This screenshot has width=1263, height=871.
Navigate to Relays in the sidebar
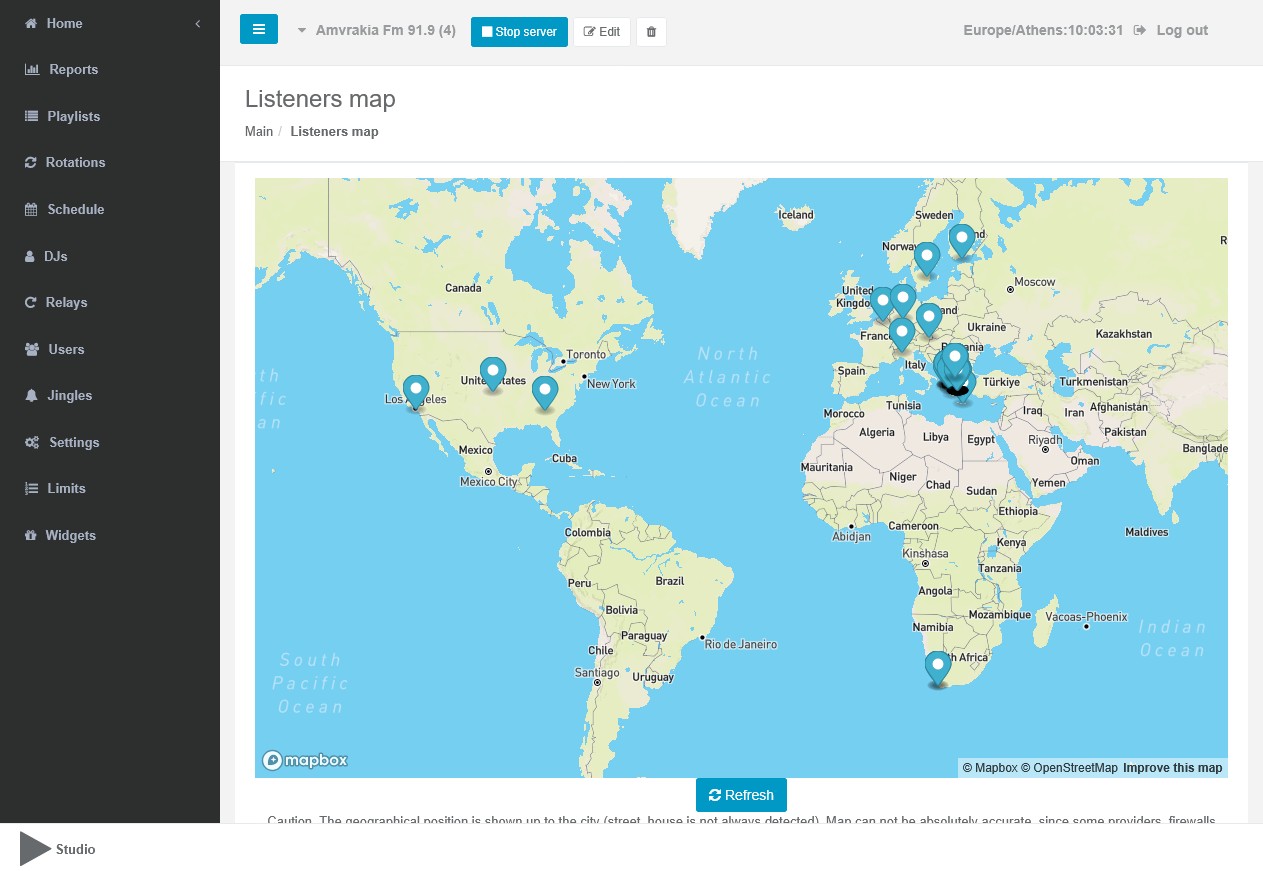coord(66,303)
